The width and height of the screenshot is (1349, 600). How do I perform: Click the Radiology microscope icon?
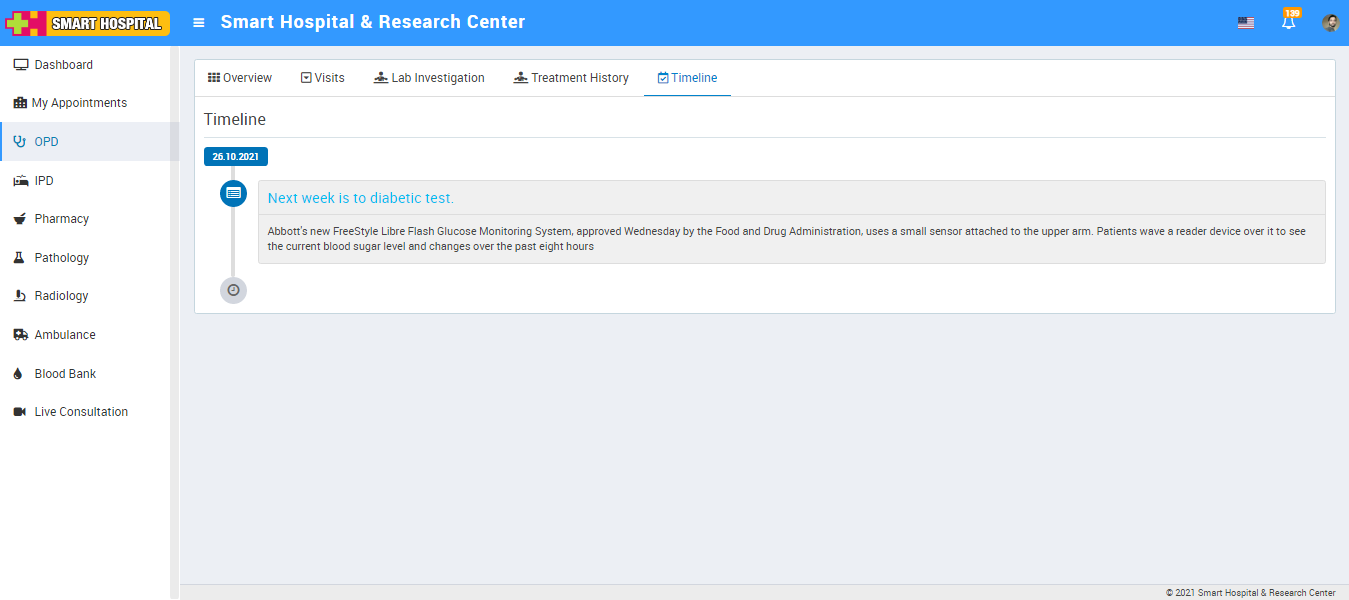[19, 296]
